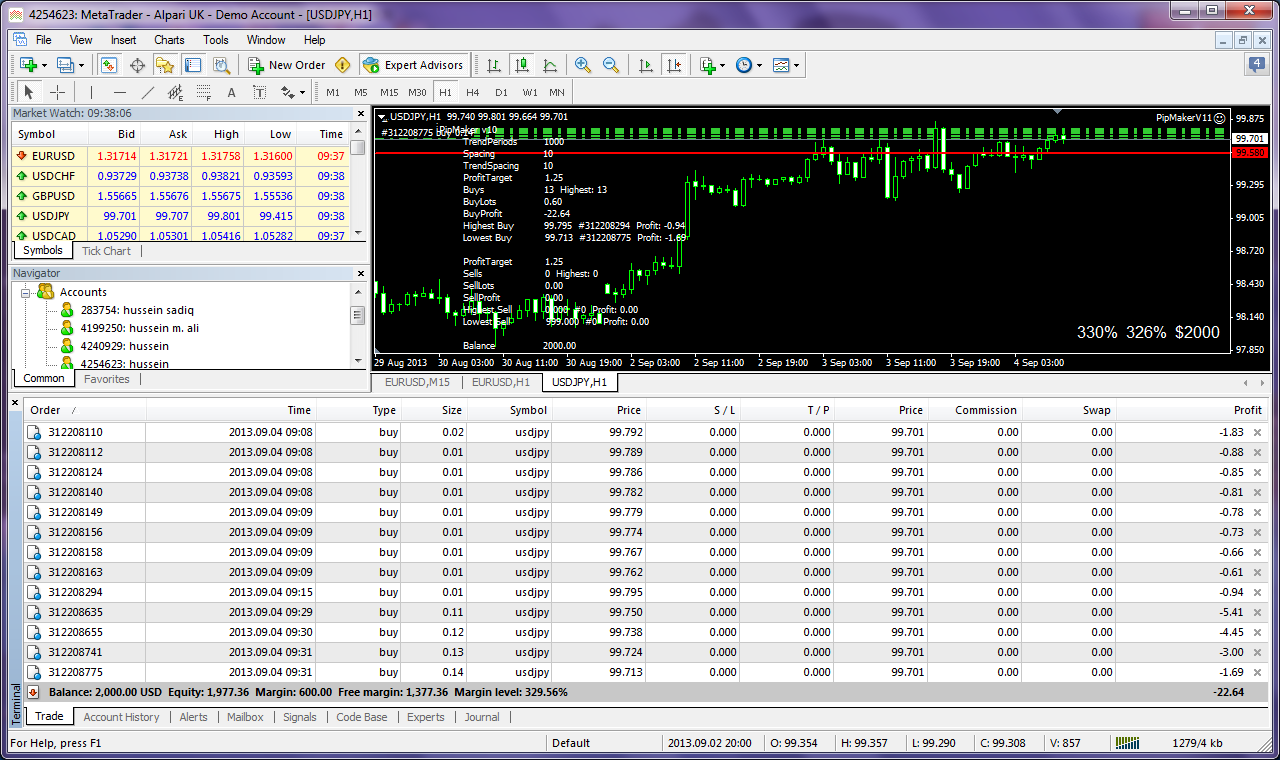
Task: Close the Market Watch panel
Action: [361, 113]
